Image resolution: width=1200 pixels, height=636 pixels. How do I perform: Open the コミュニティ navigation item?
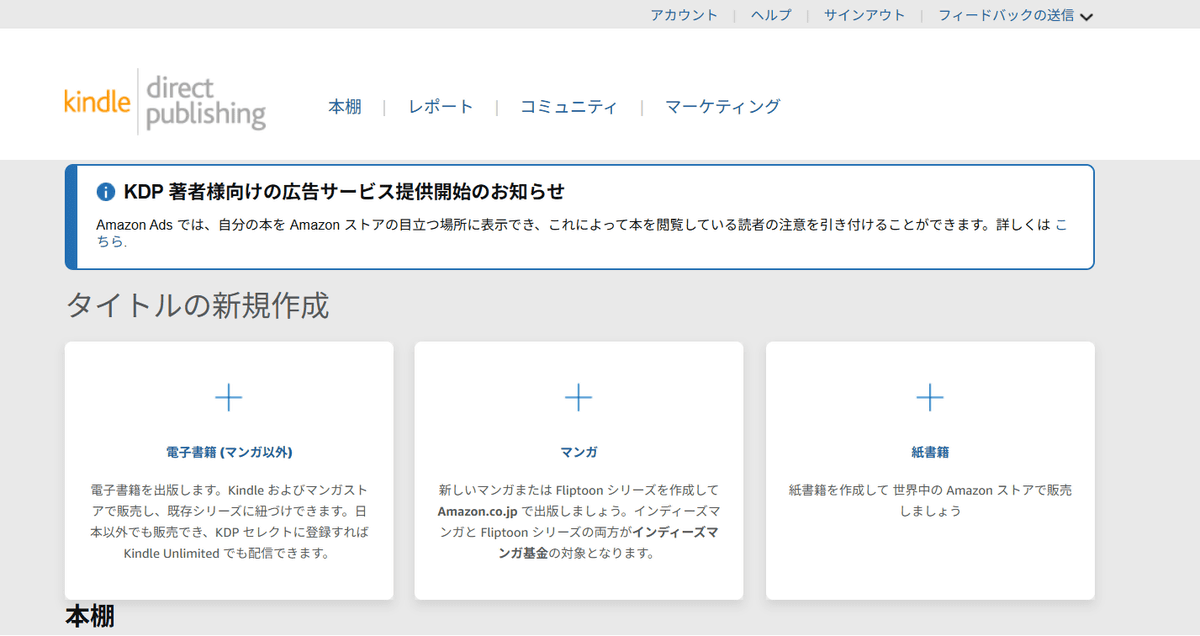[569, 107]
